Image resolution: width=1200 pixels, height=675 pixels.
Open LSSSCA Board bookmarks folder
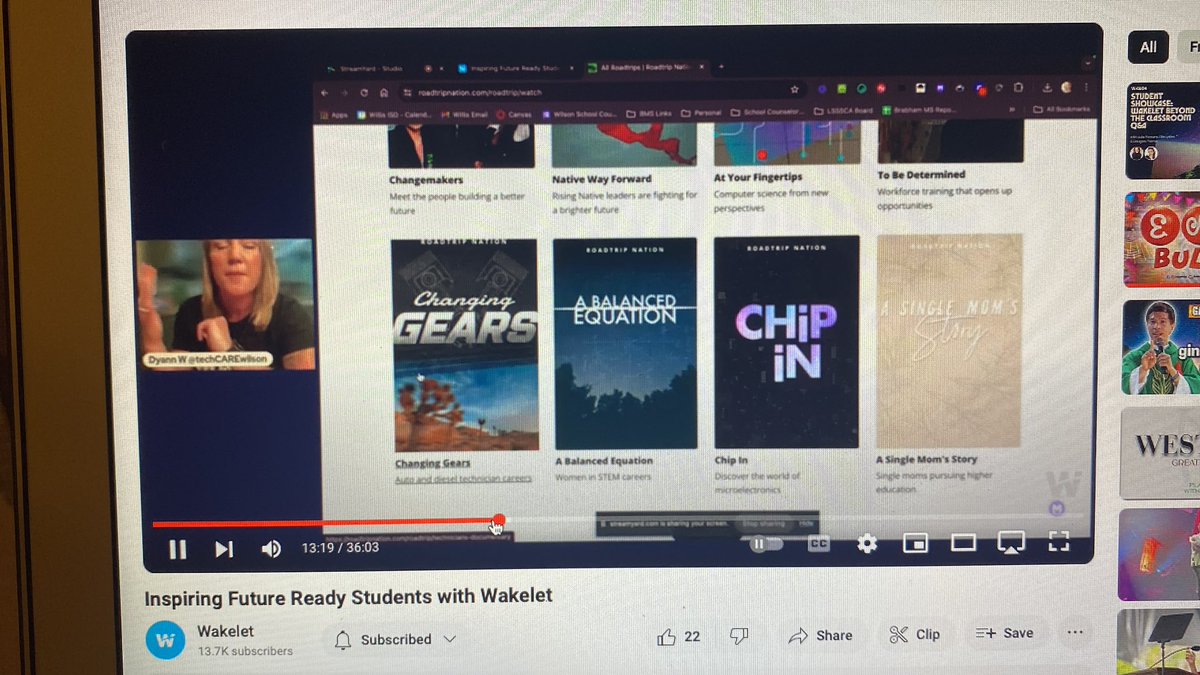pos(845,111)
